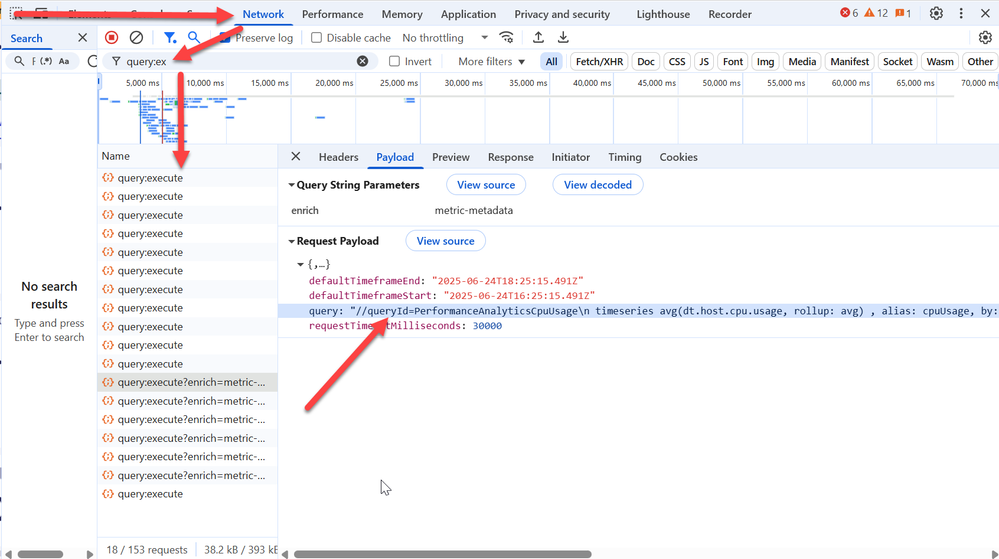Toggle the Preserve log checkbox
999x559 pixels.
point(225,38)
